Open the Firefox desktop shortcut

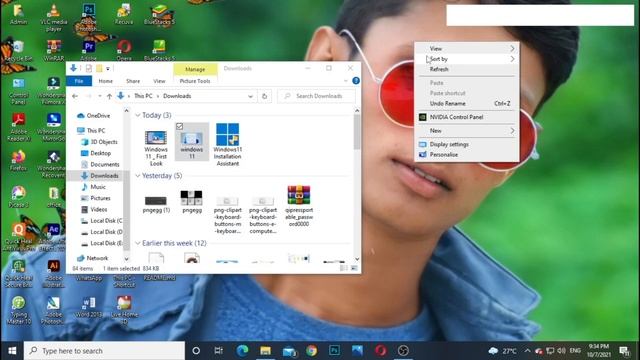18,160
